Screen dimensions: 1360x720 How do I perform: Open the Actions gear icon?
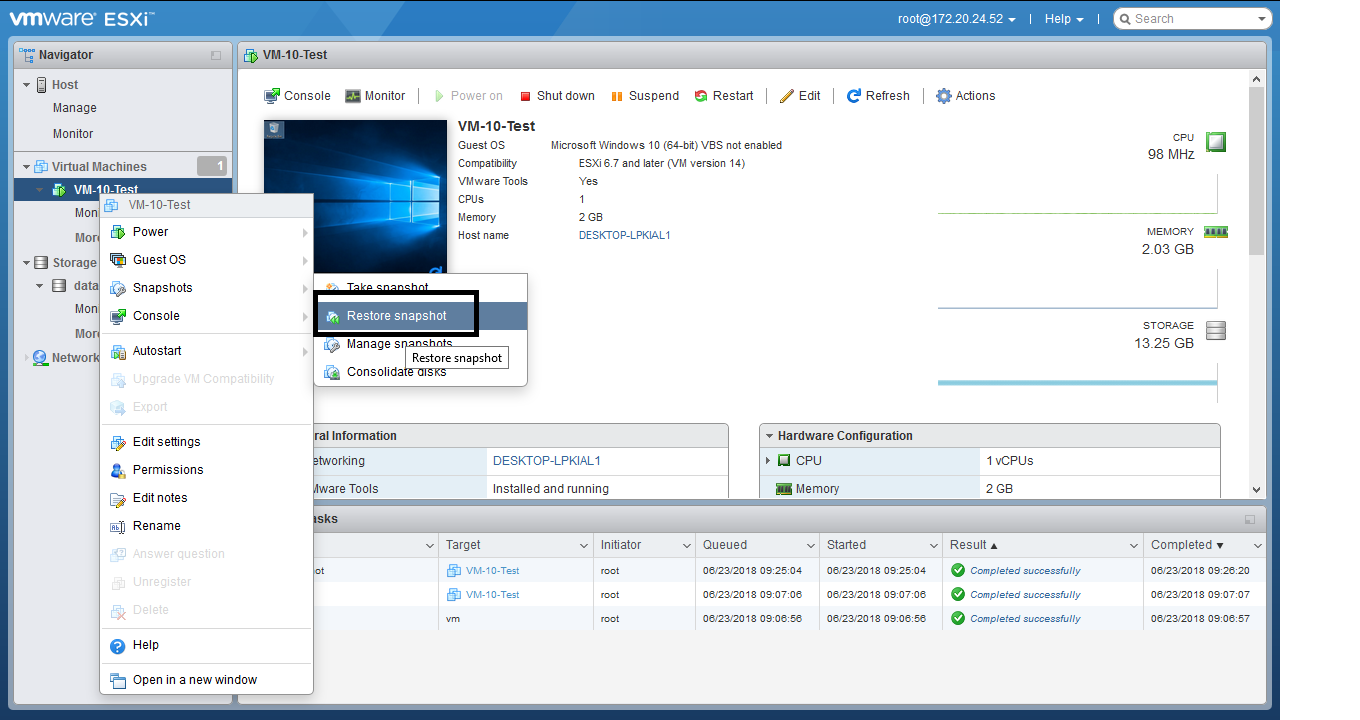pyautogui.click(x=943, y=96)
